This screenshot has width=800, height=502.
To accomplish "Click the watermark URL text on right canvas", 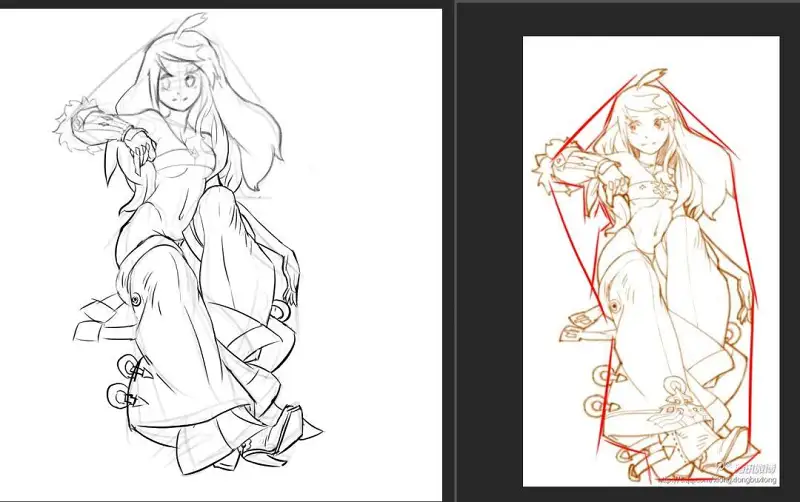I will tap(717, 480).
